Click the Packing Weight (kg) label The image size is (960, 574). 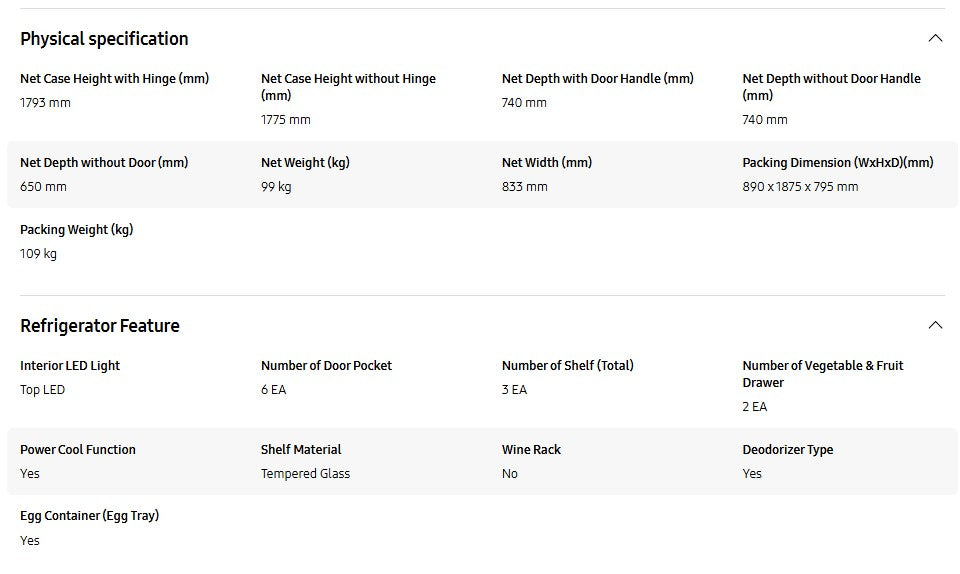click(76, 230)
